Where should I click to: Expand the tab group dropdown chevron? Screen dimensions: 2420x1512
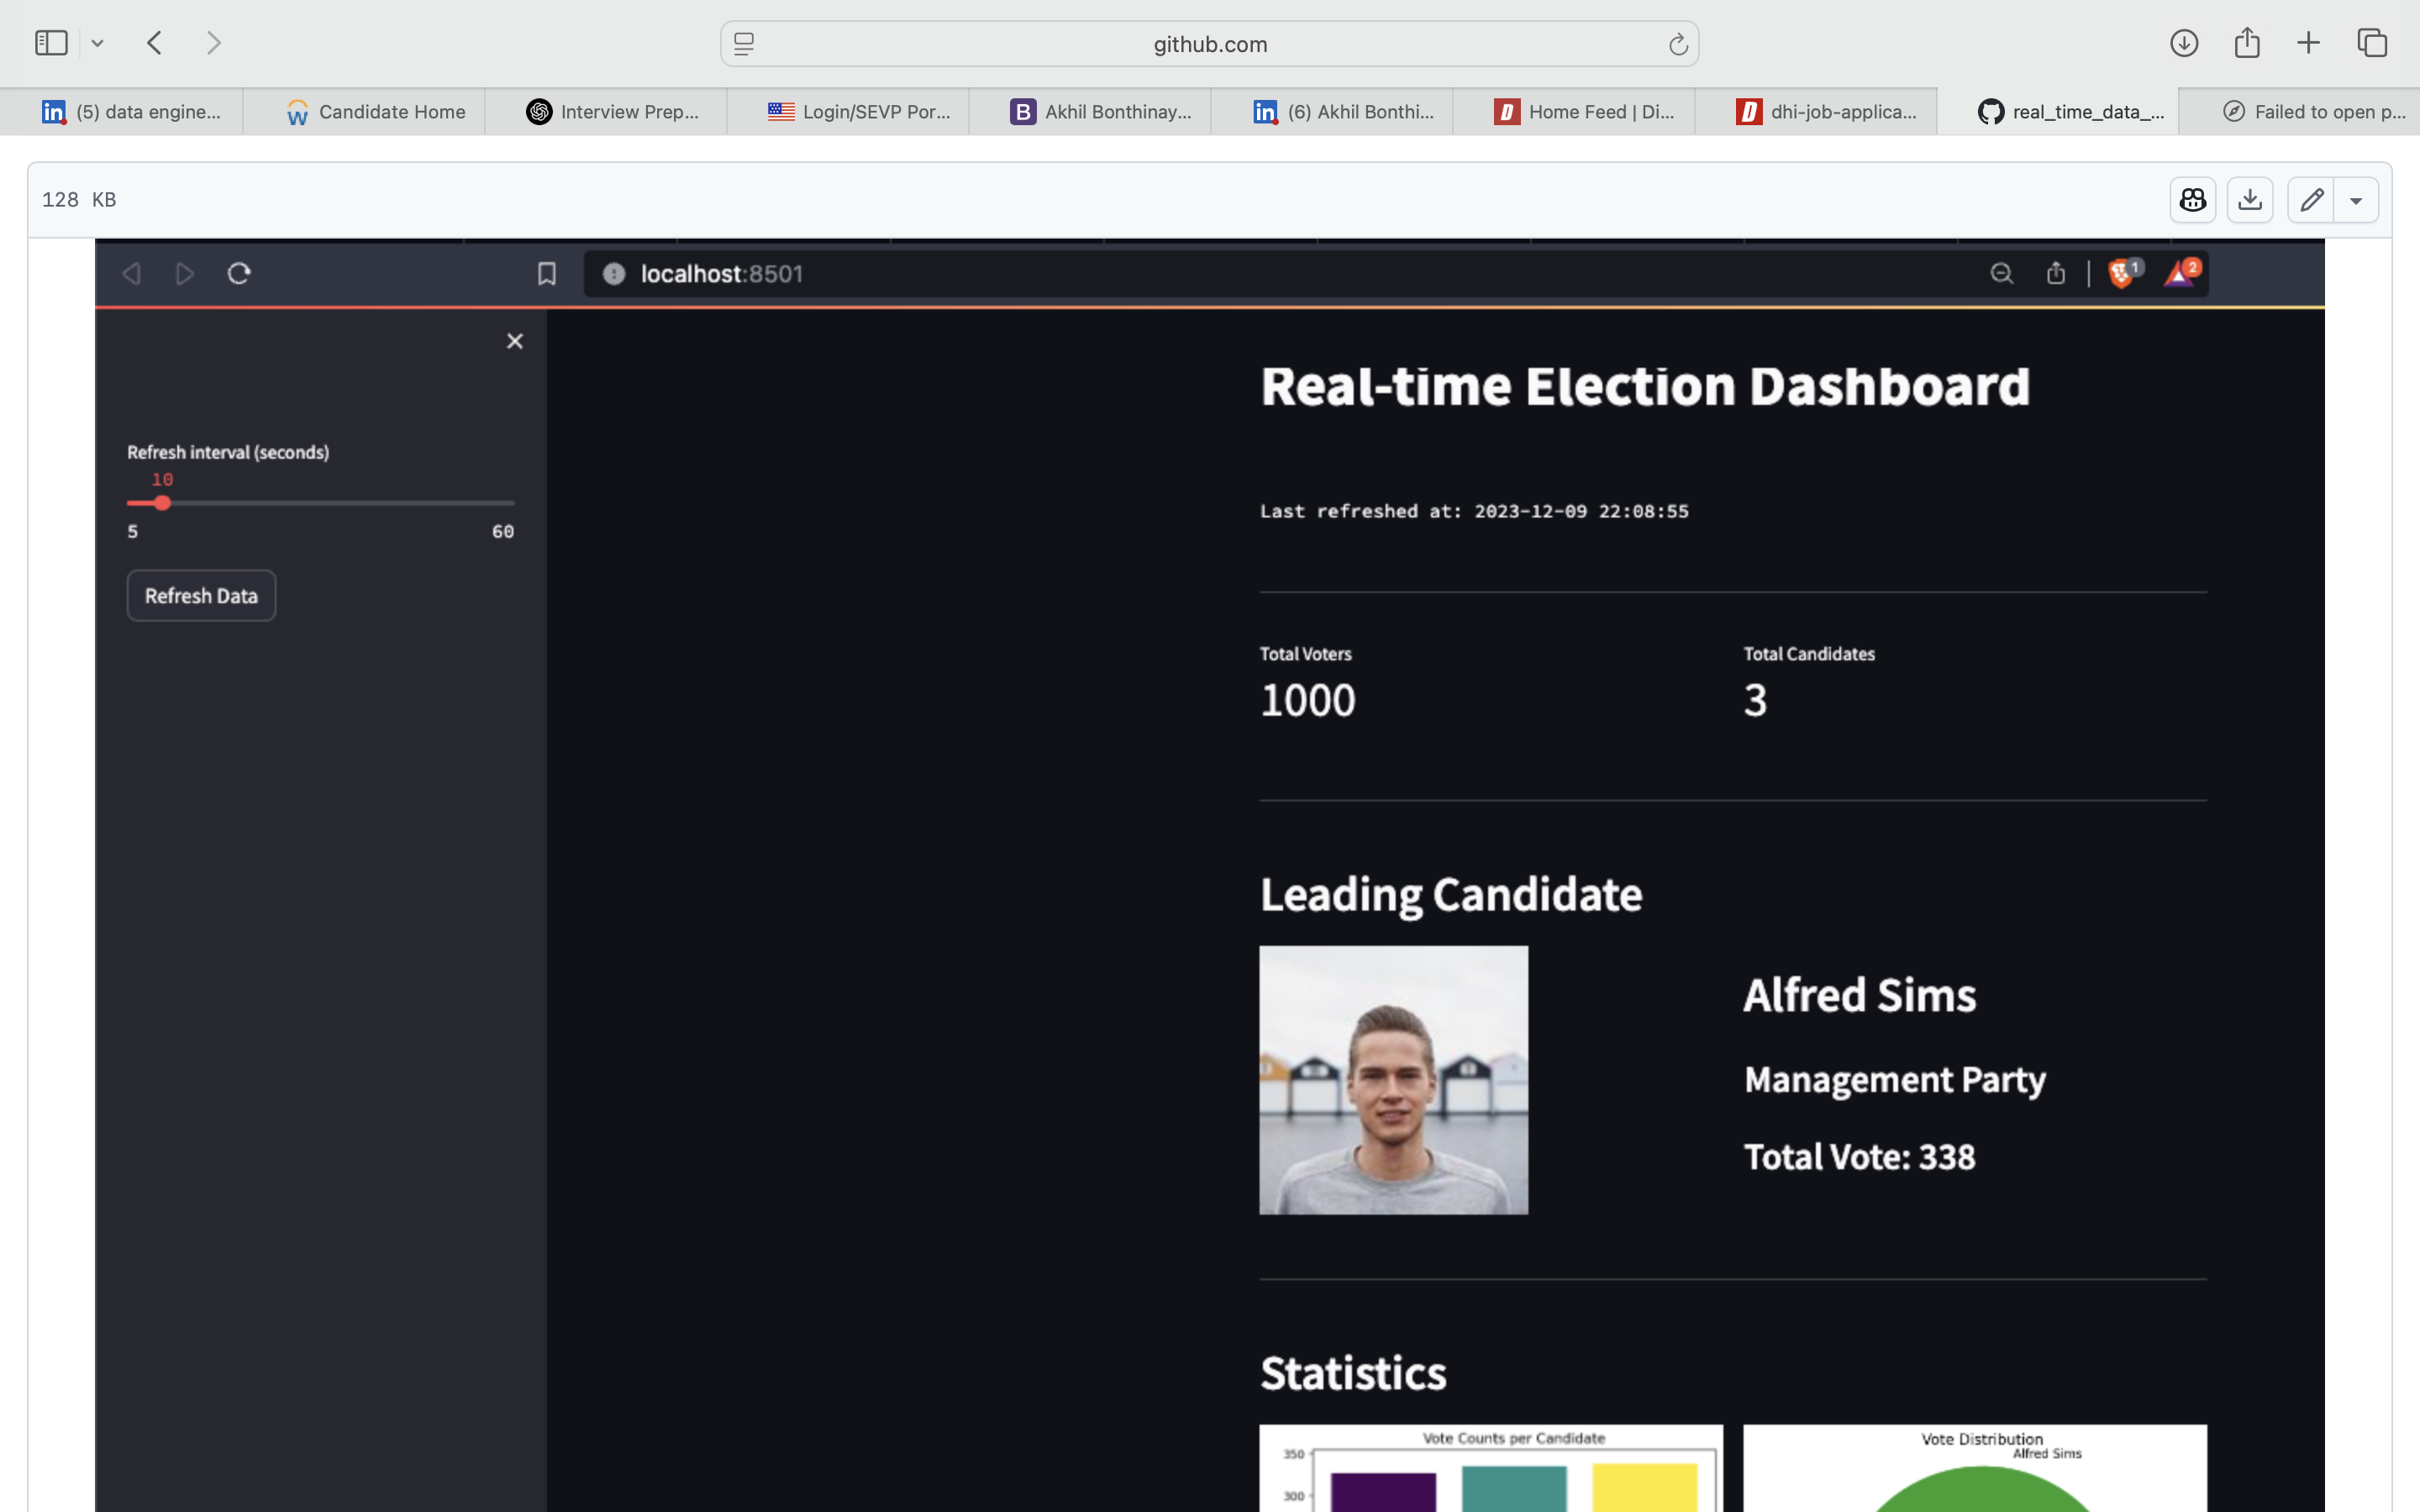pos(97,43)
